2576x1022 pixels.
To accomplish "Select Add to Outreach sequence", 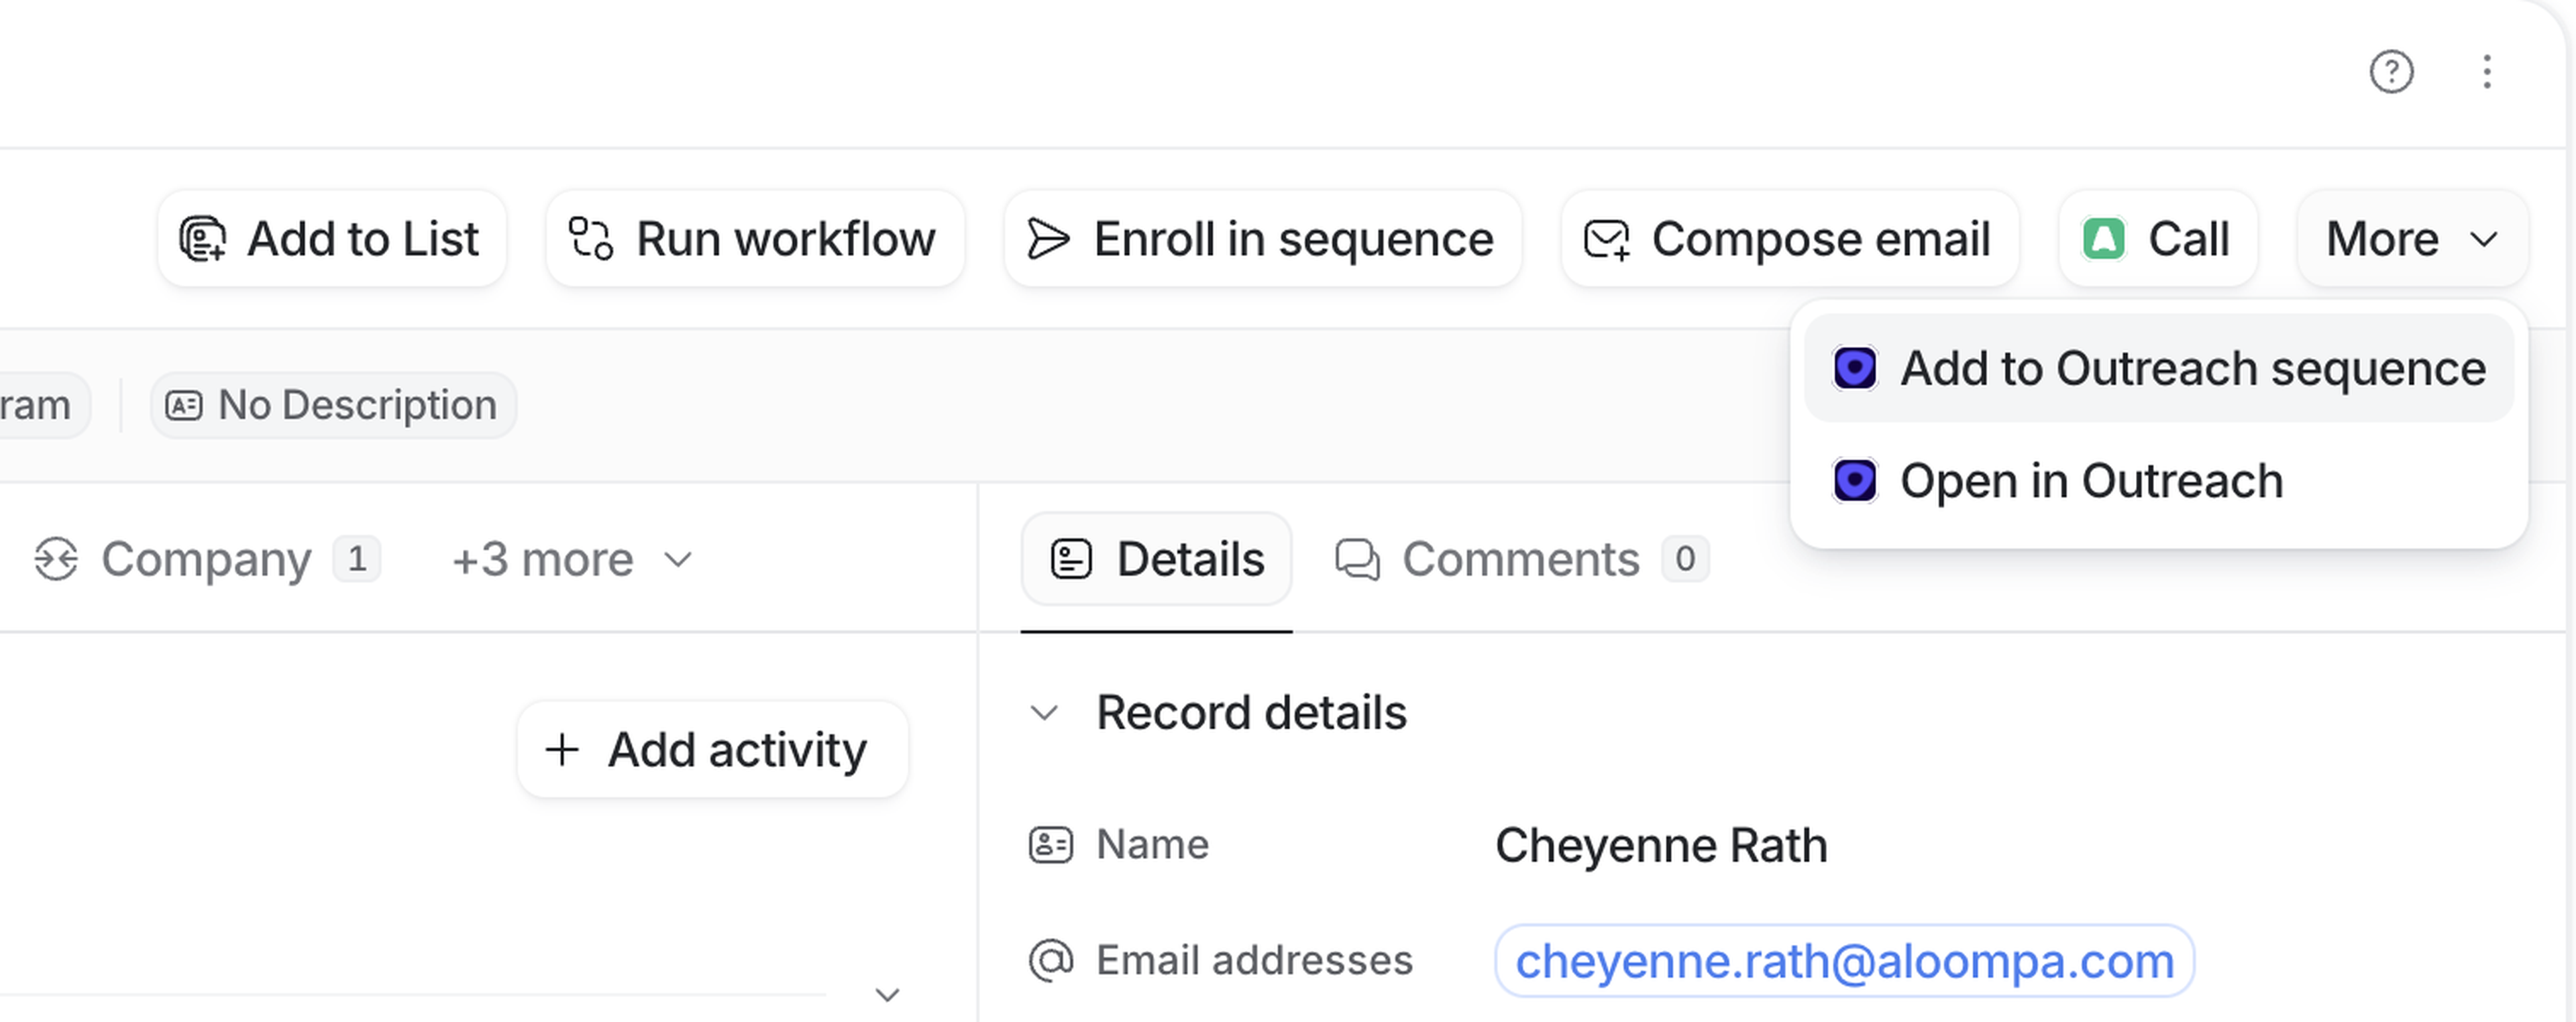I will [x=2158, y=368].
